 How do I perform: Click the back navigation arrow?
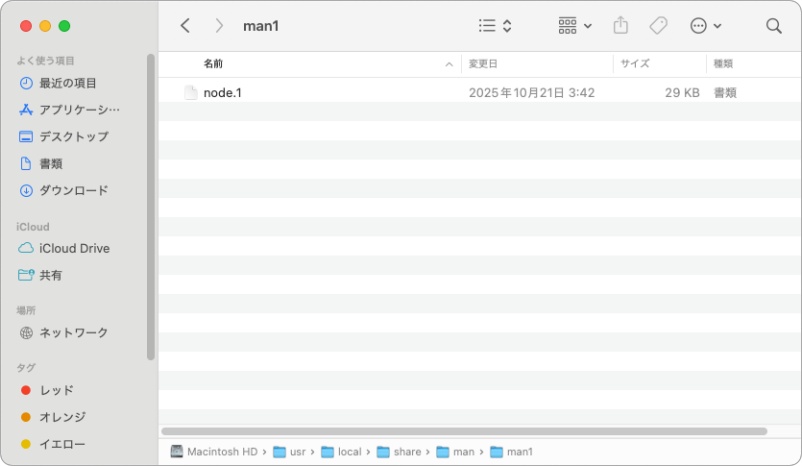click(185, 26)
